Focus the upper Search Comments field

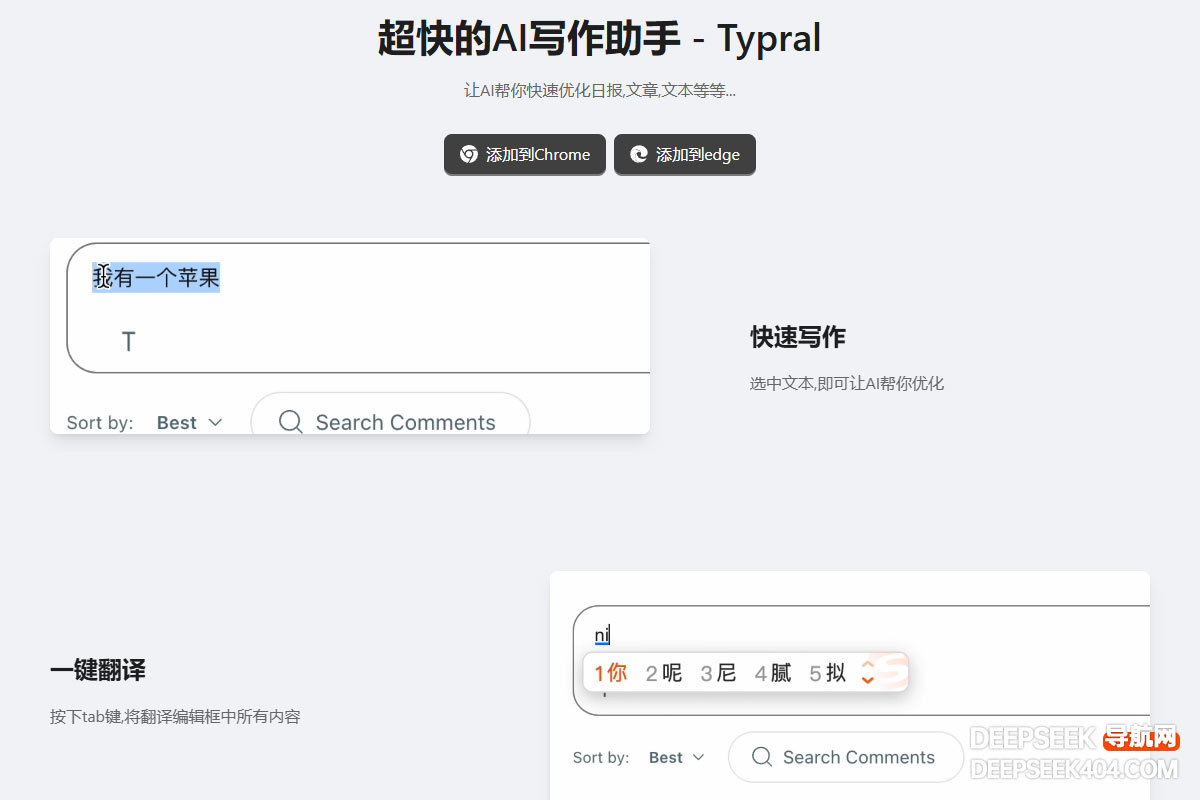click(405, 422)
